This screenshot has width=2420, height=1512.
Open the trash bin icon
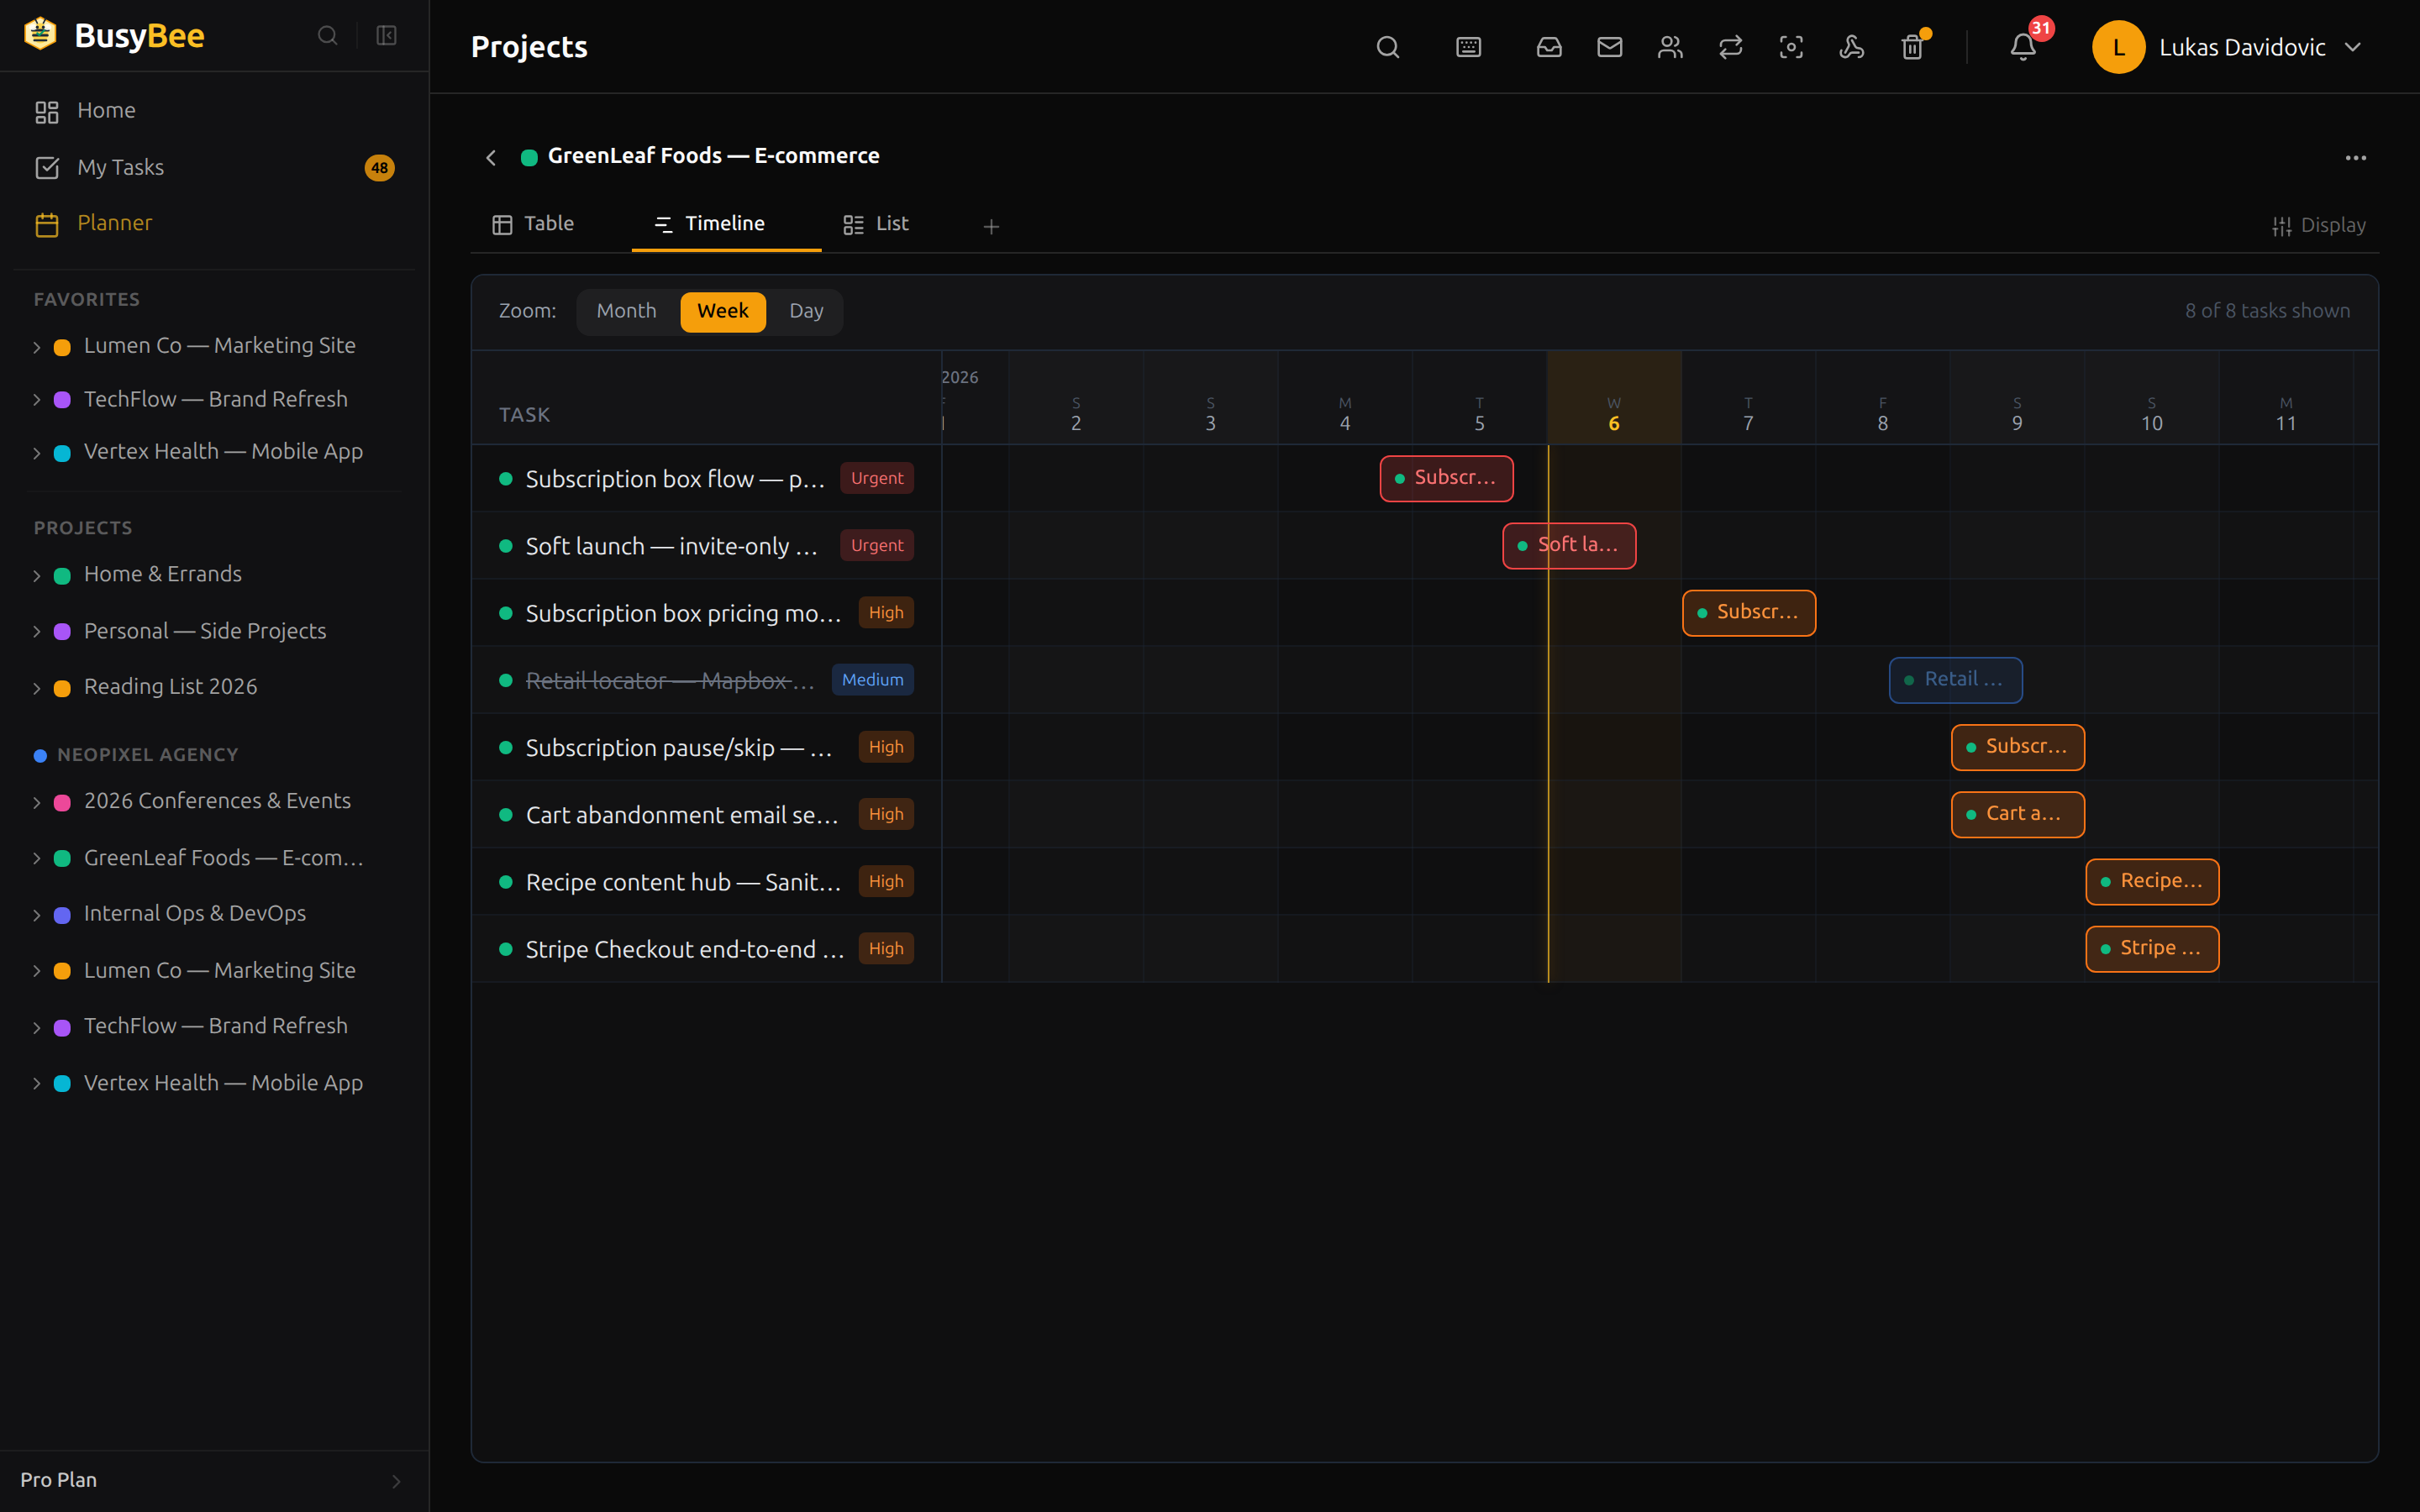1912,47
